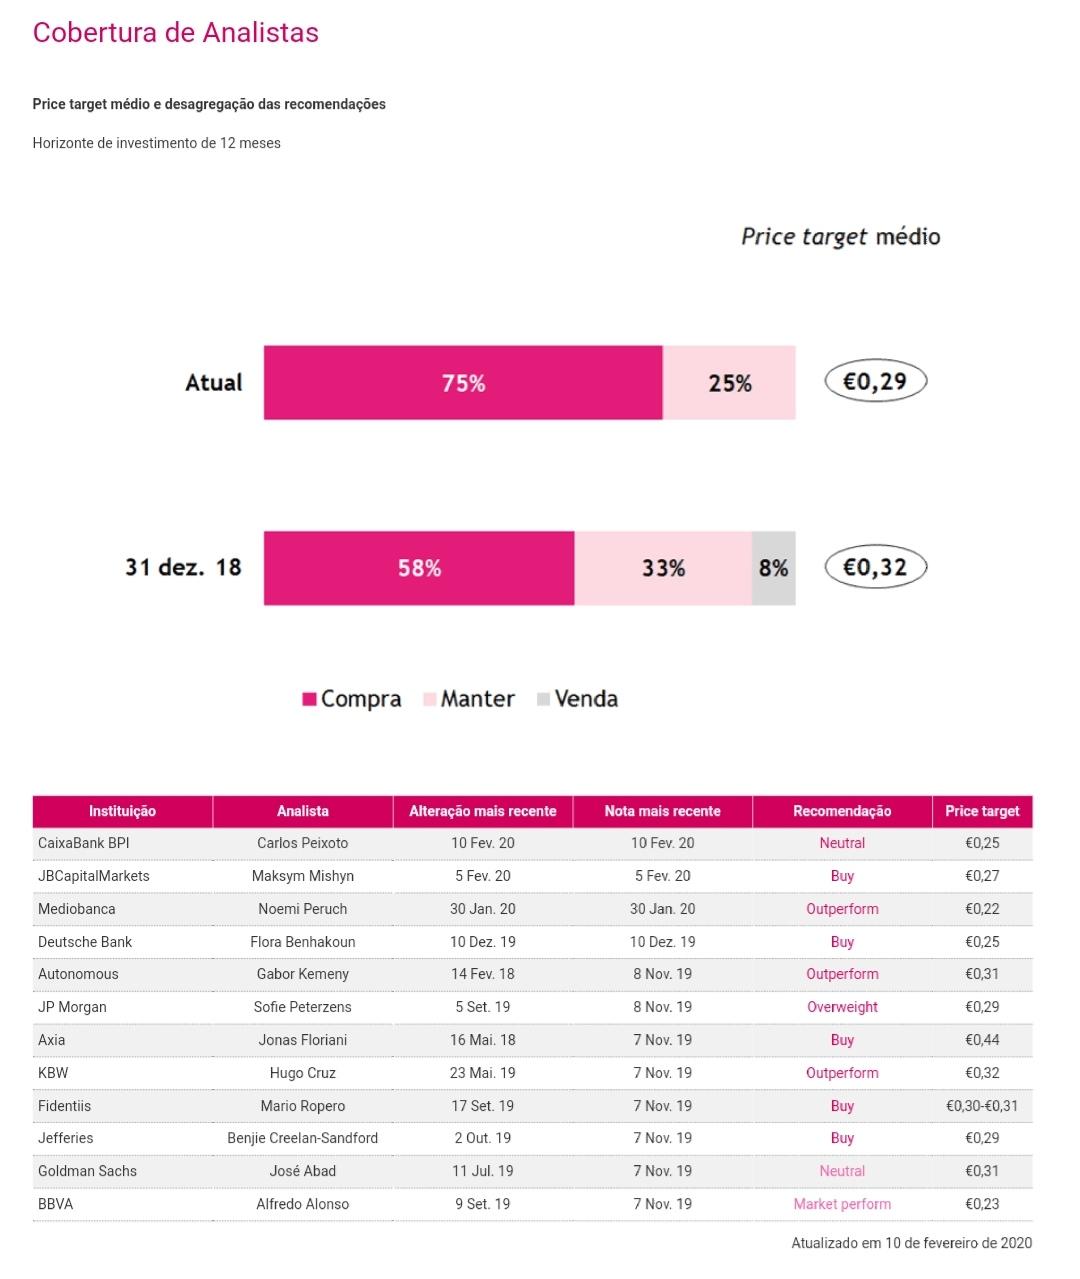Click the 58% bar for 31 dez. 18
Image resolution: width=1080 pixels, height=1279 pixels.
tap(419, 568)
